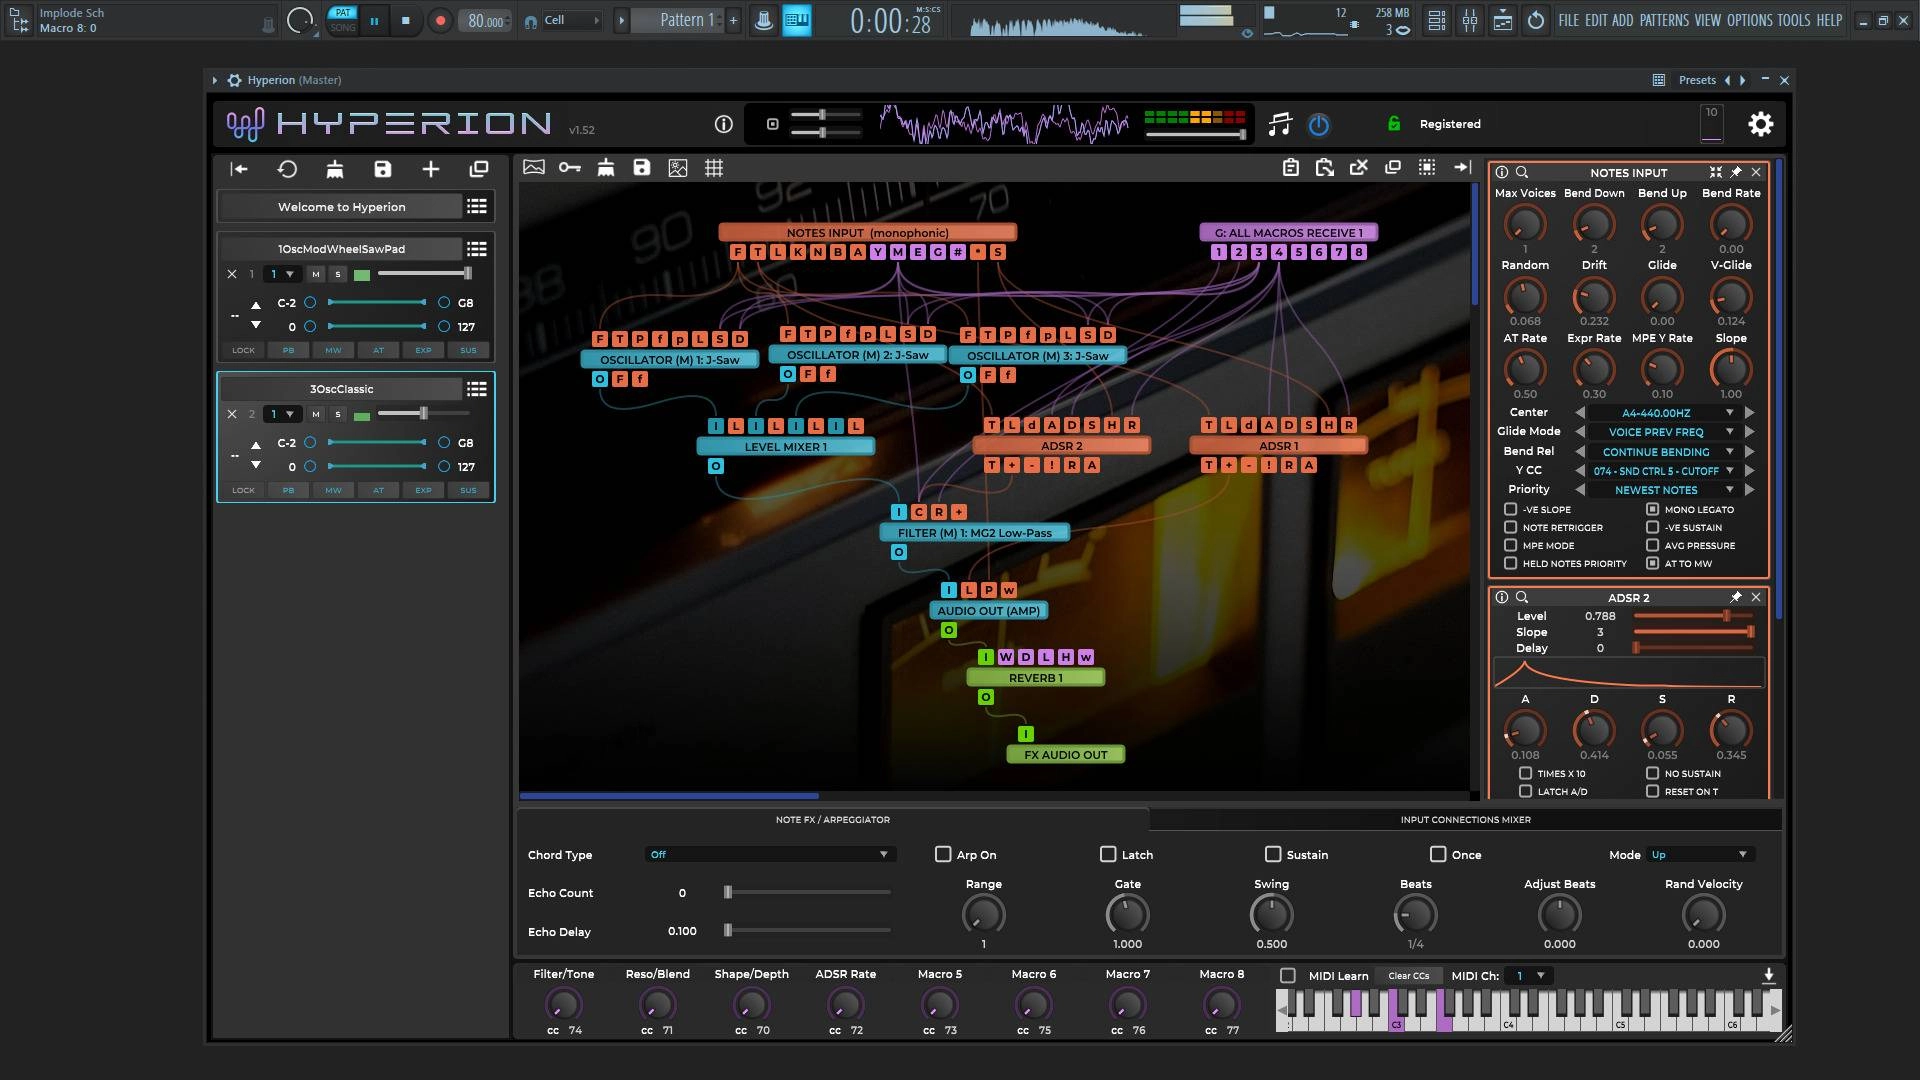The height and width of the screenshot is (1080, 1920).
Task: Click the music notes icon in header
Action: coord(1280,124)
